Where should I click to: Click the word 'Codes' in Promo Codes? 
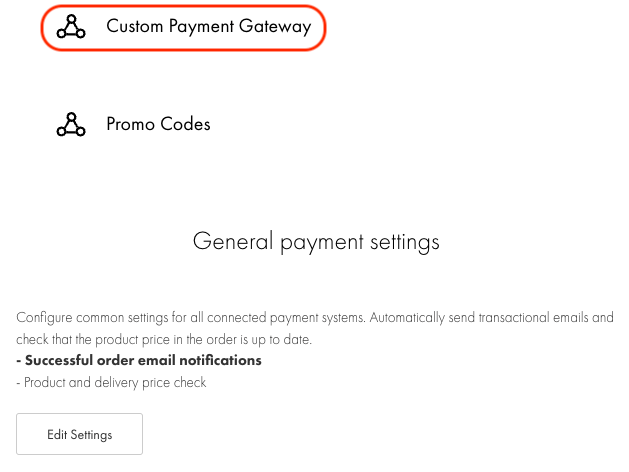coord(185,125)
